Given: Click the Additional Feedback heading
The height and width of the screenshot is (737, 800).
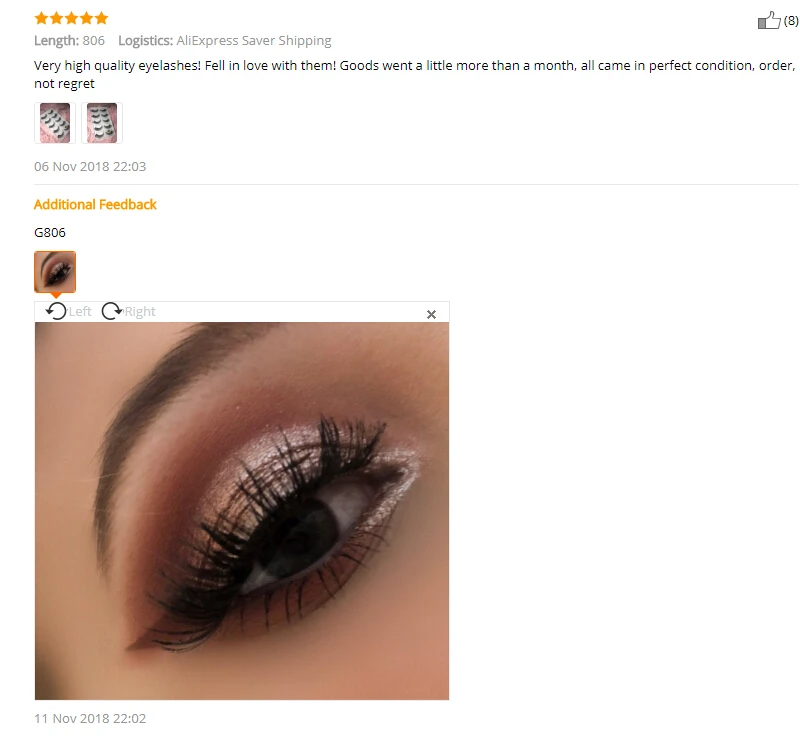Looking at the screenshot, I should (x=95, y=205).
